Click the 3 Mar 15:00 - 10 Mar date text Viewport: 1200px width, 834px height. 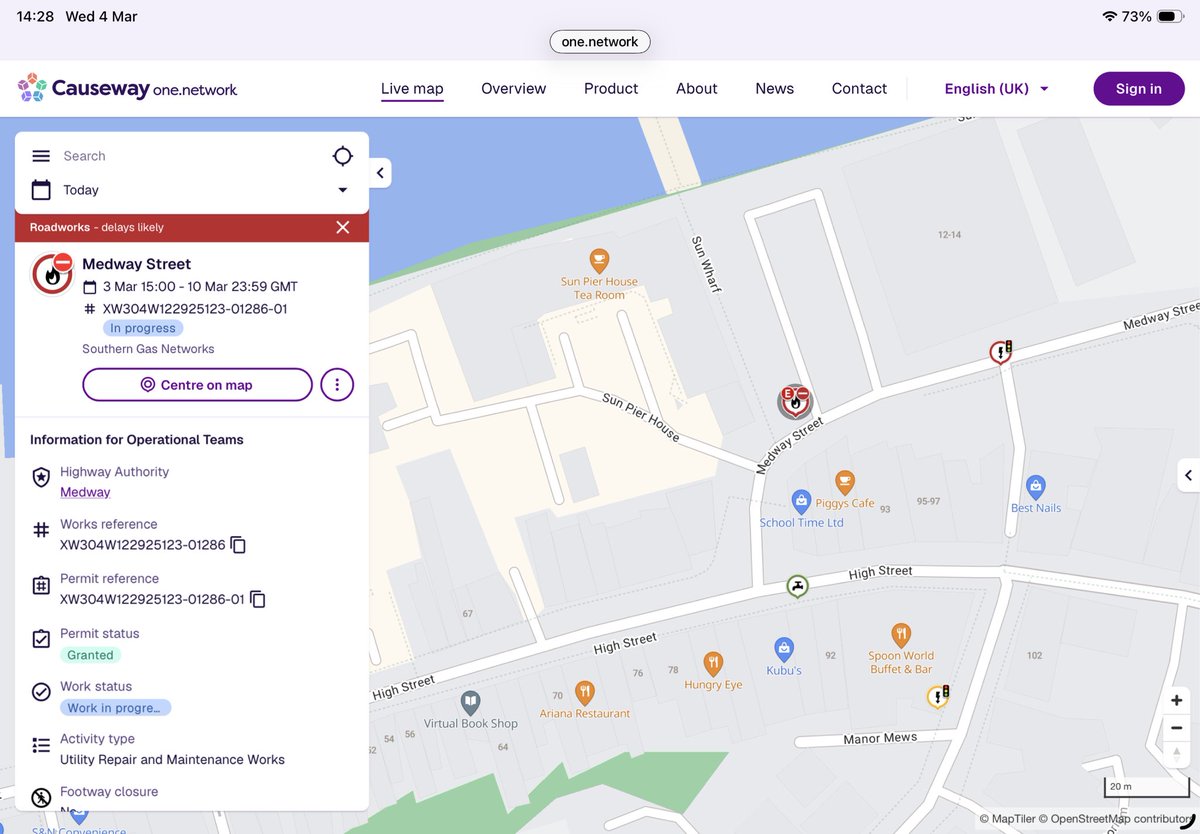(x=200, y=287)
